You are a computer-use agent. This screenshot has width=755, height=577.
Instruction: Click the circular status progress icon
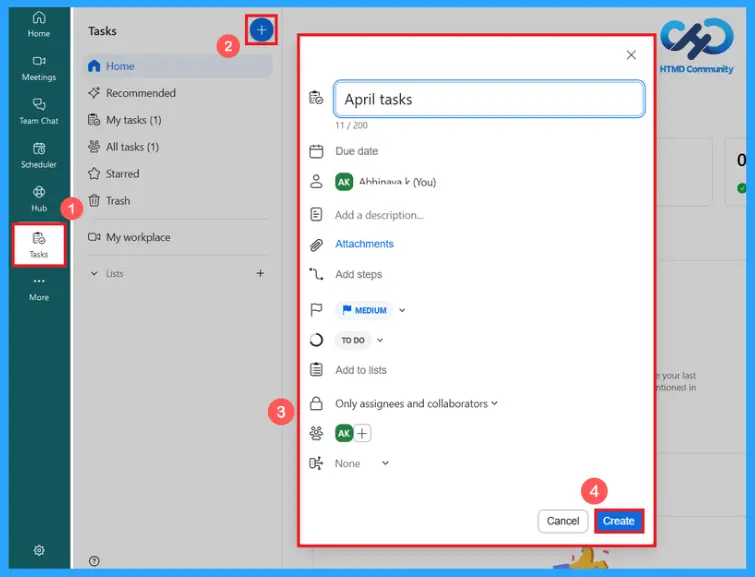(316, 340)
